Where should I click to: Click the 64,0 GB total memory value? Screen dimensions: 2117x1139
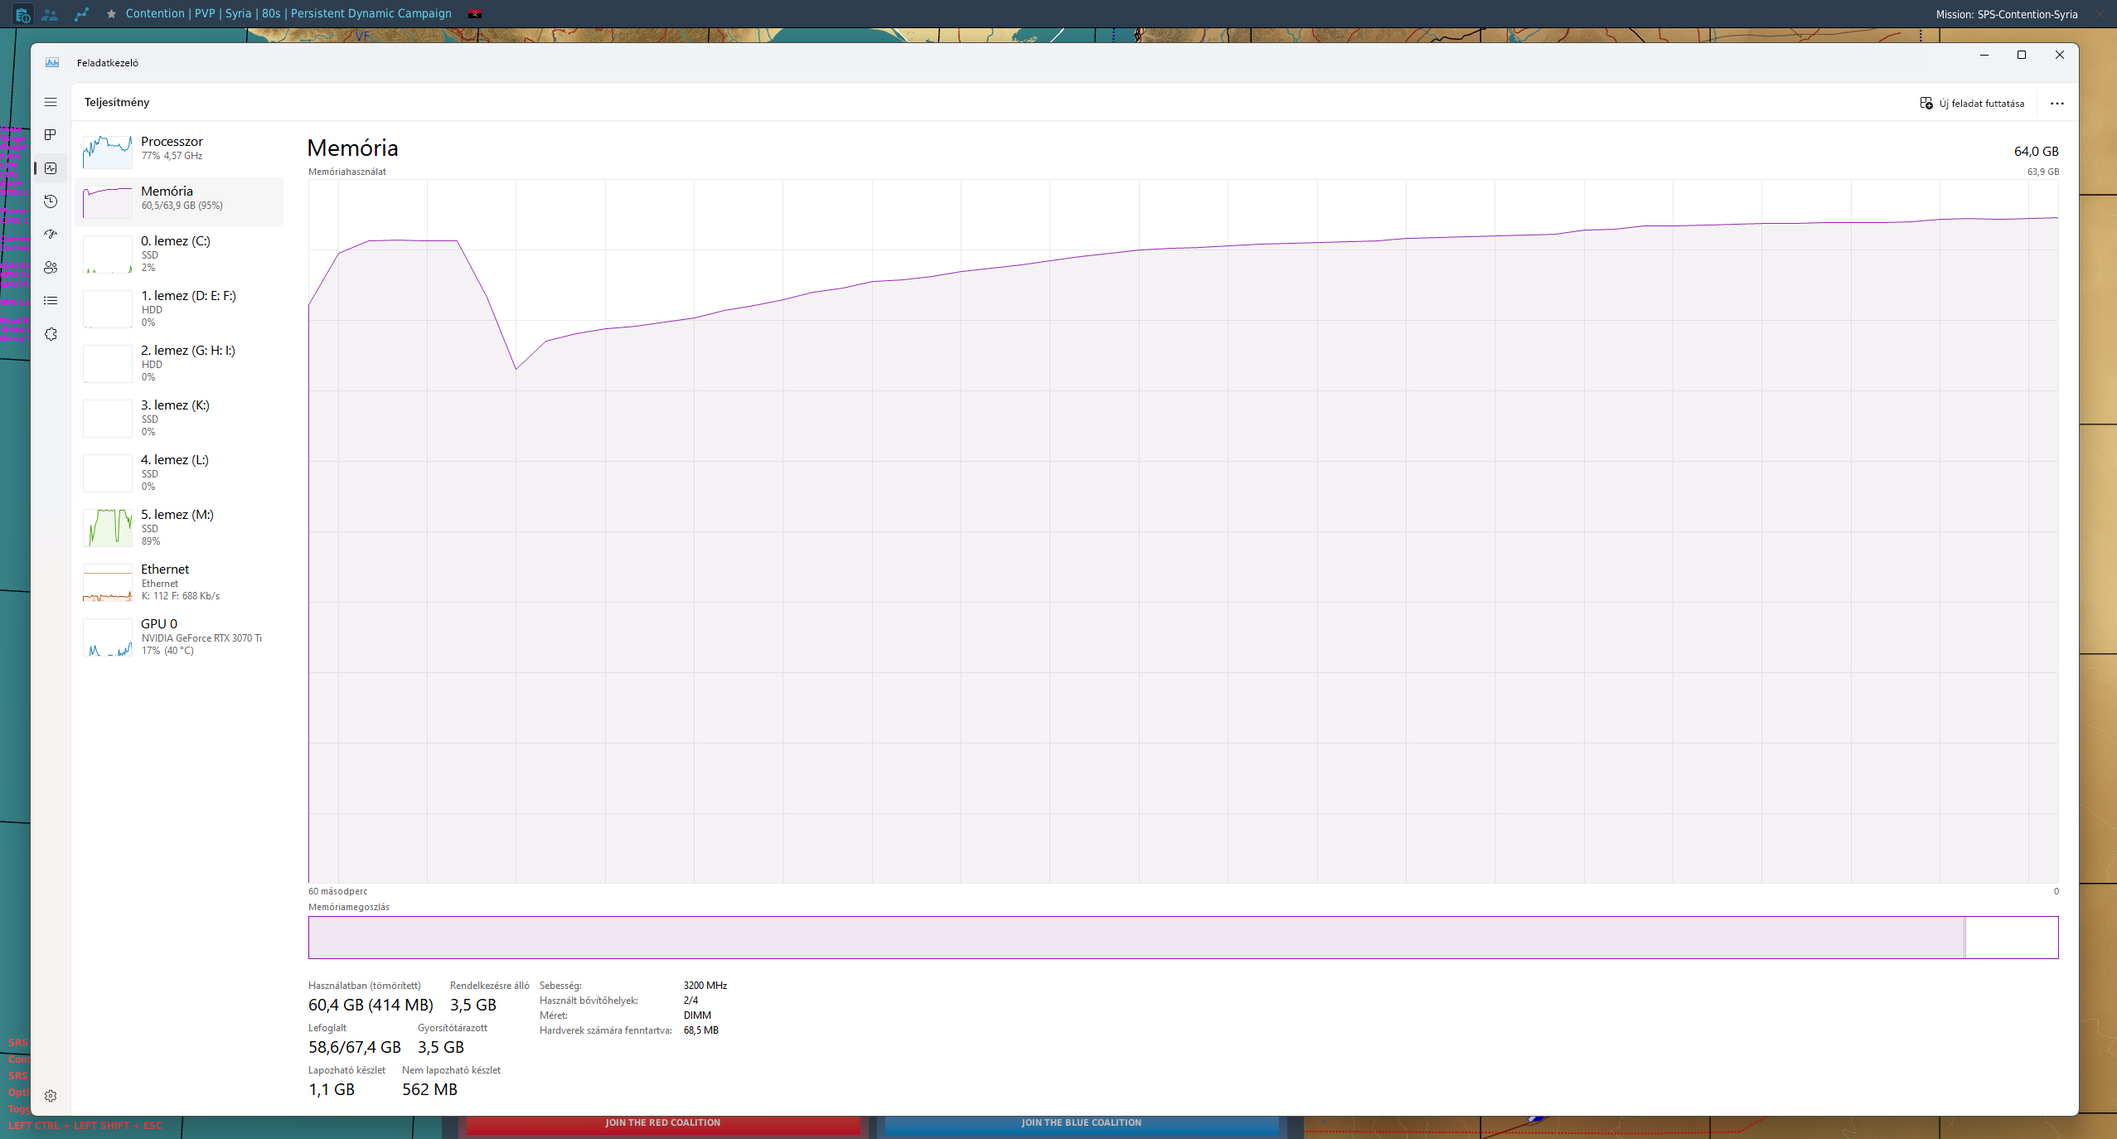(x=2036, y=151)
